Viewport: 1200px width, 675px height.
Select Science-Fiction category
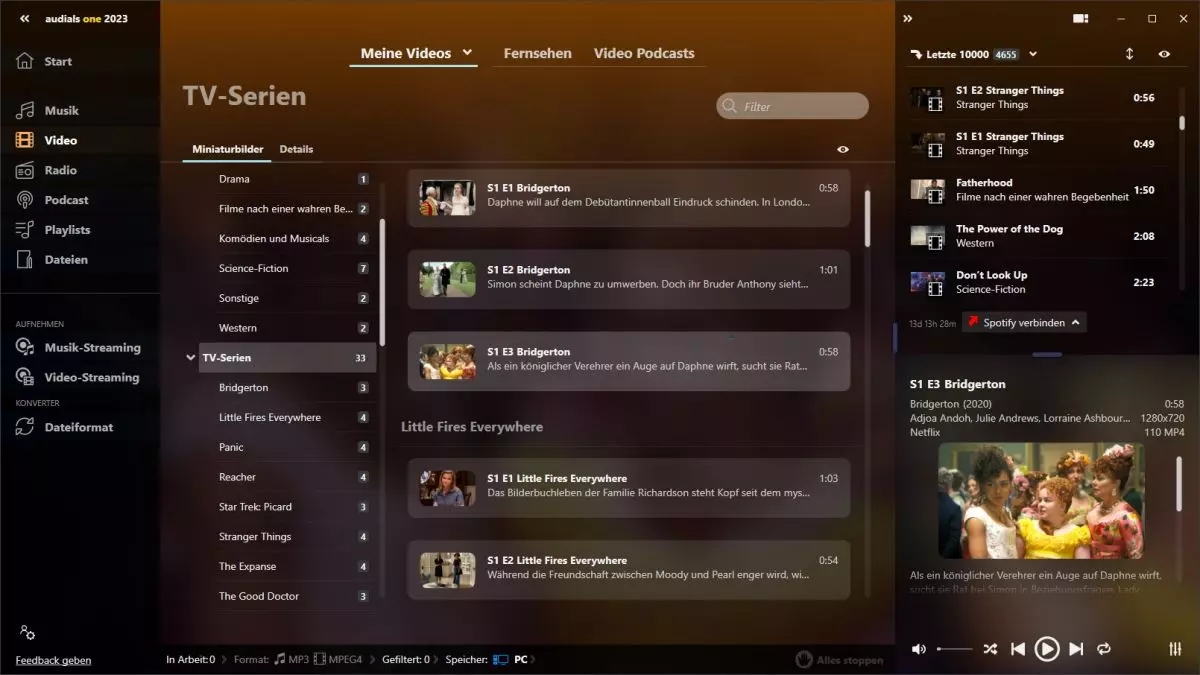[289, 268]
